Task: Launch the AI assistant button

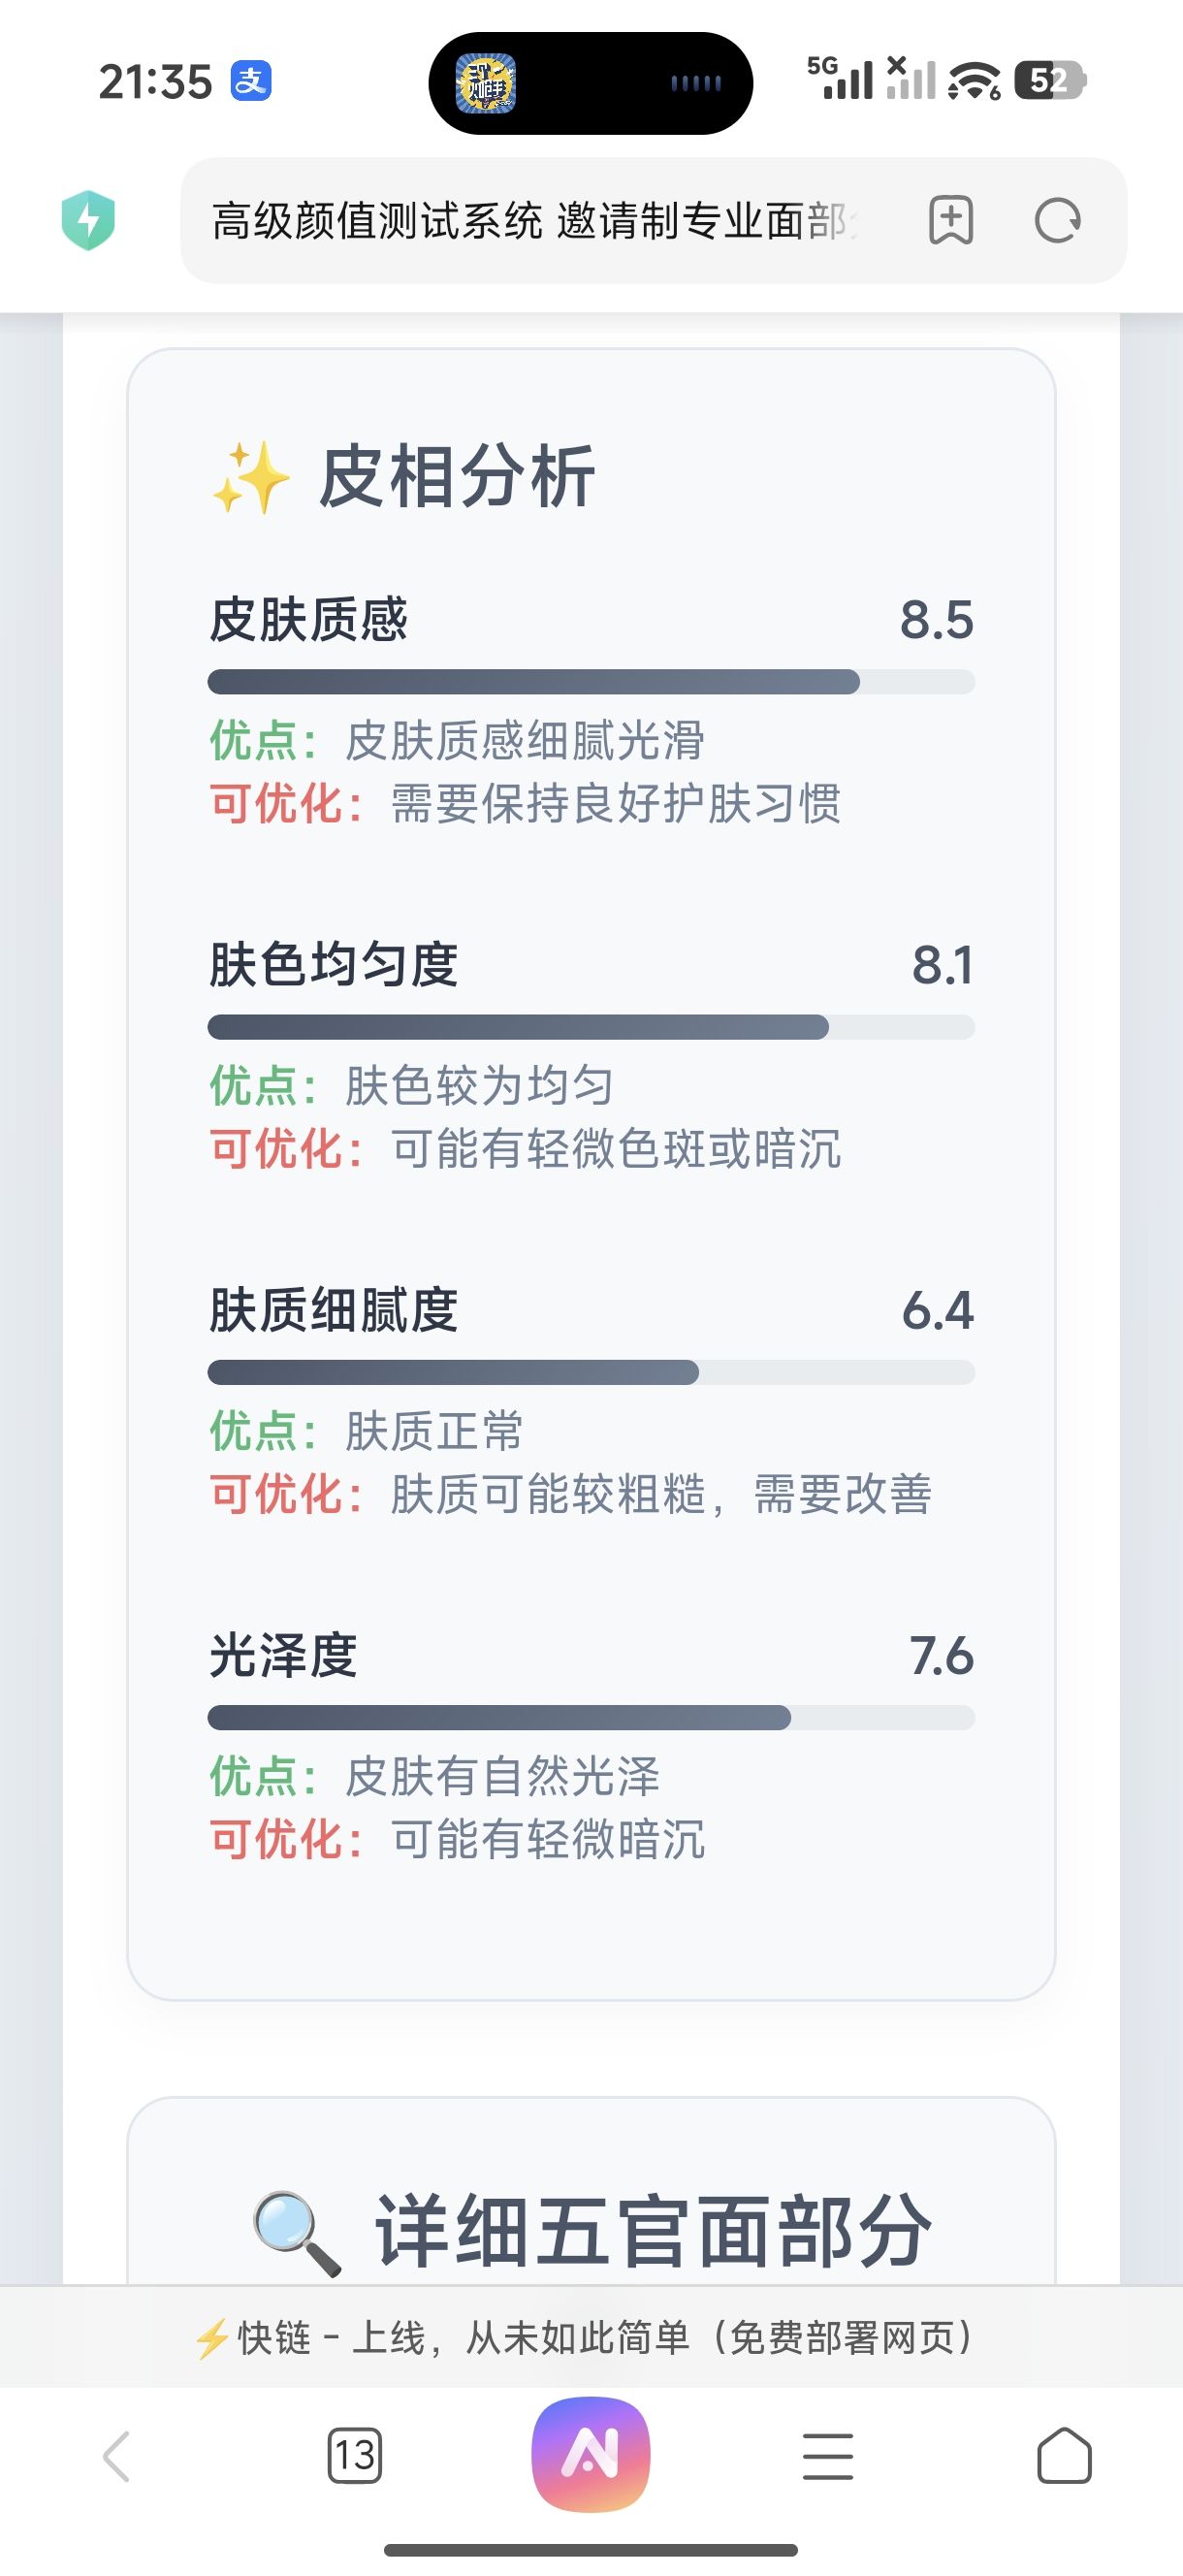Action: [591, 2453]
